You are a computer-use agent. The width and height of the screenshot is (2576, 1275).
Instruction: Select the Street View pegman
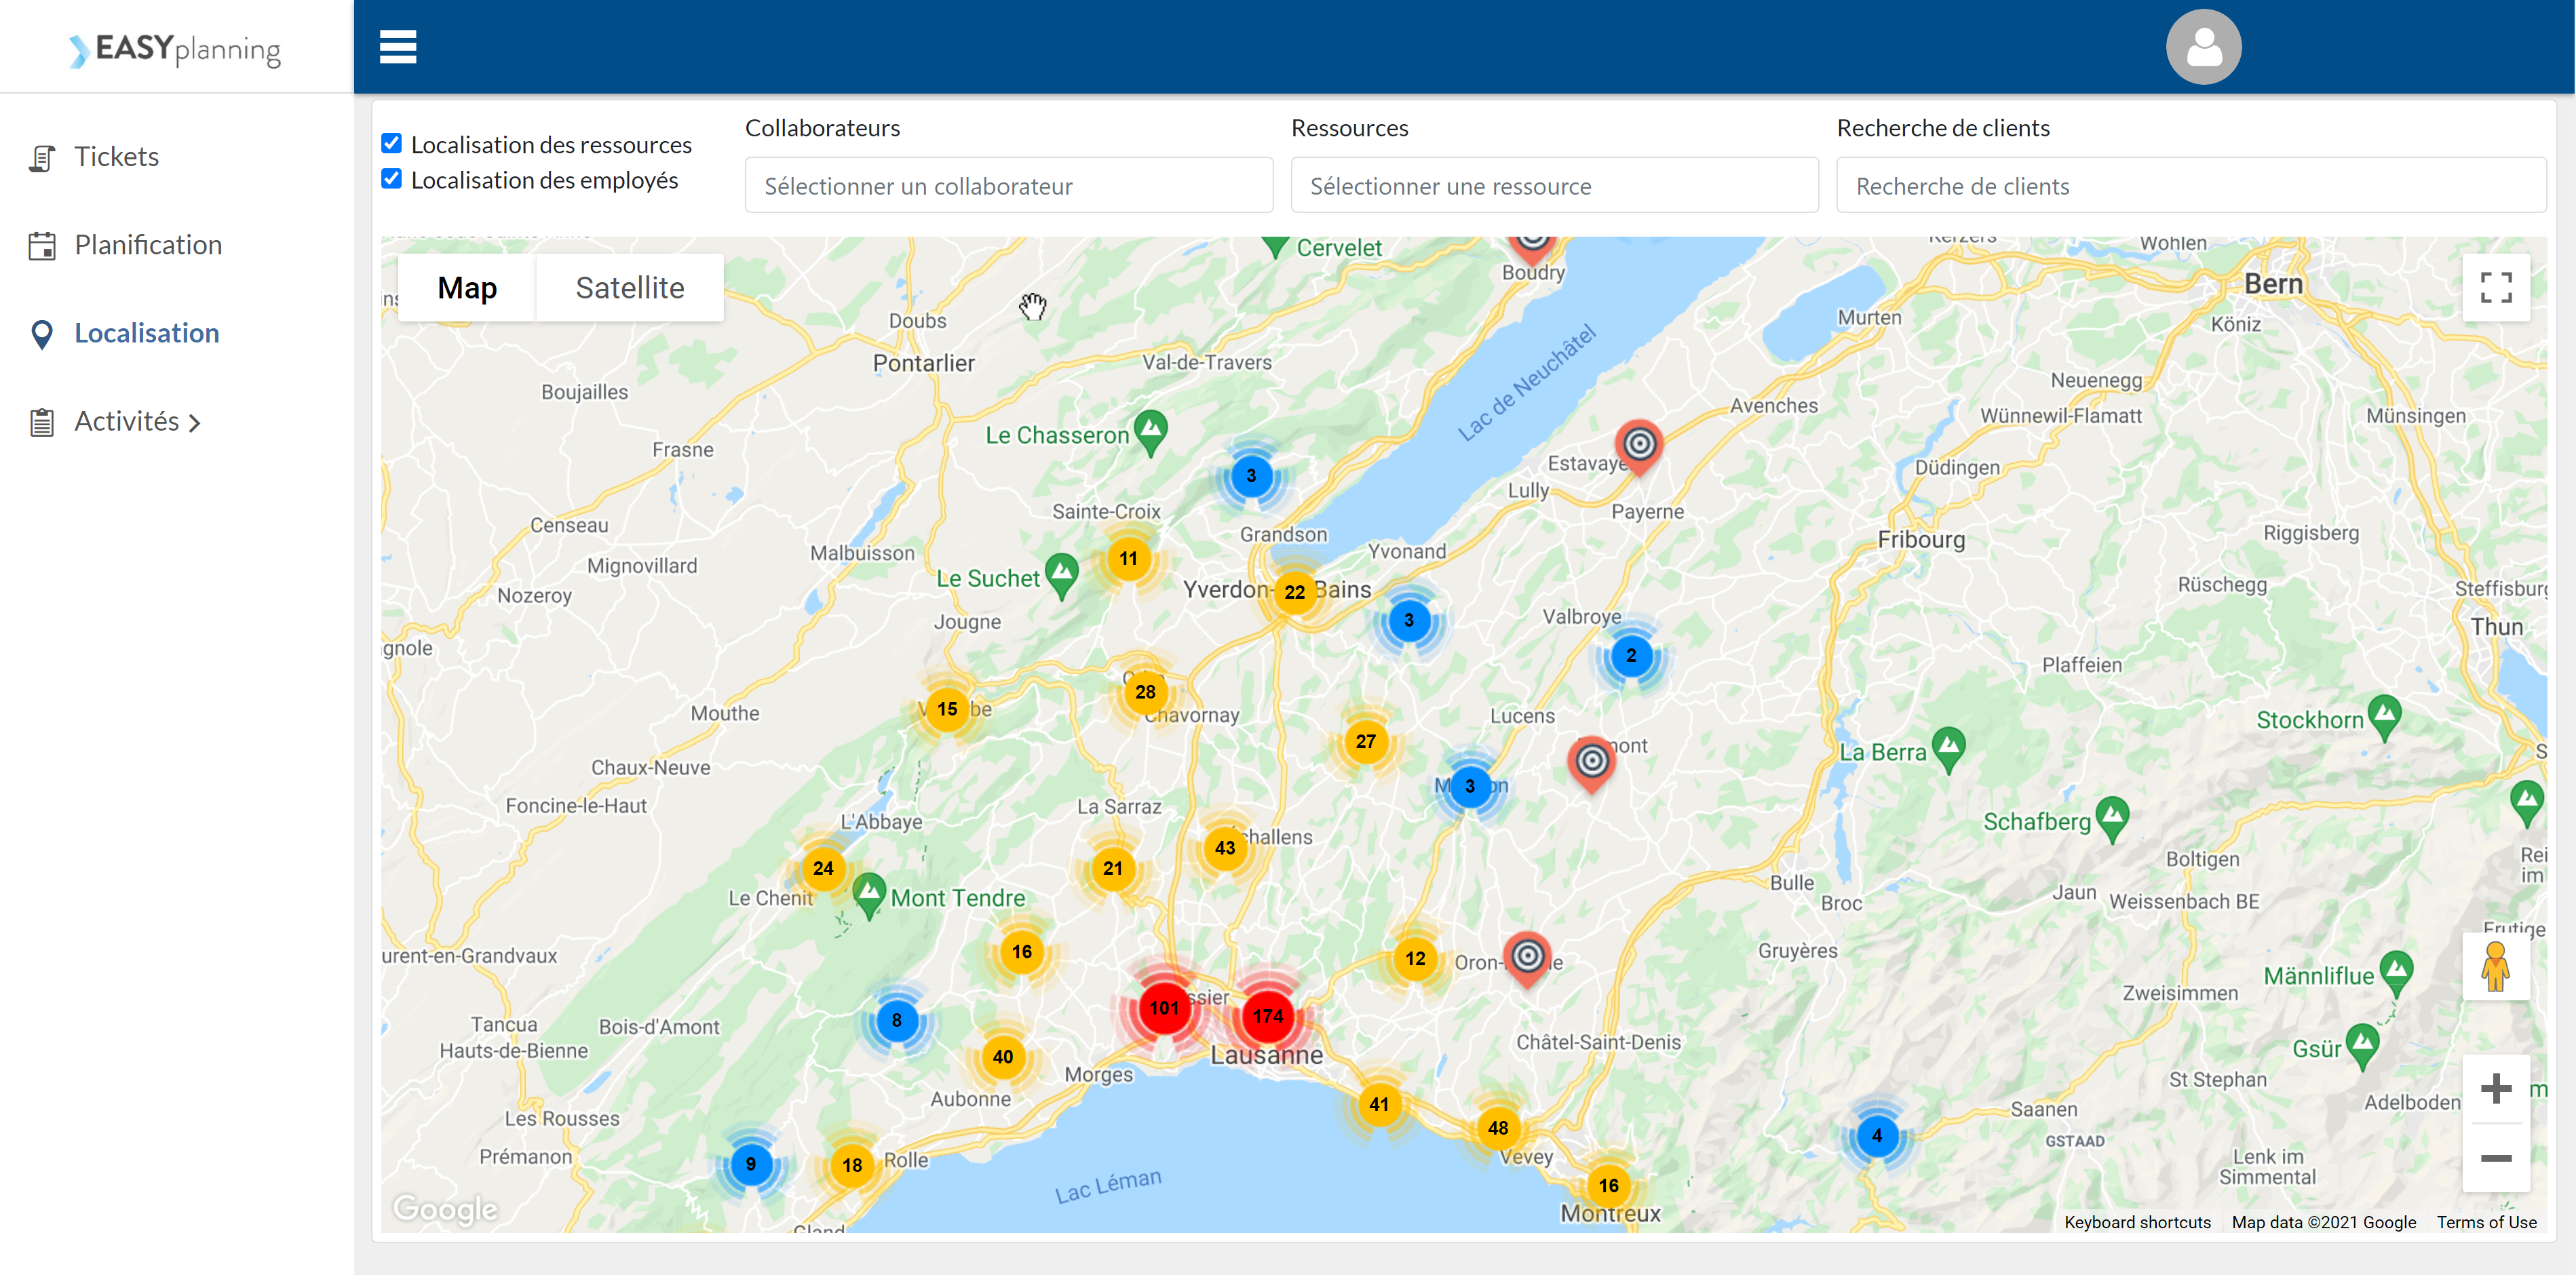[2496, 967]
